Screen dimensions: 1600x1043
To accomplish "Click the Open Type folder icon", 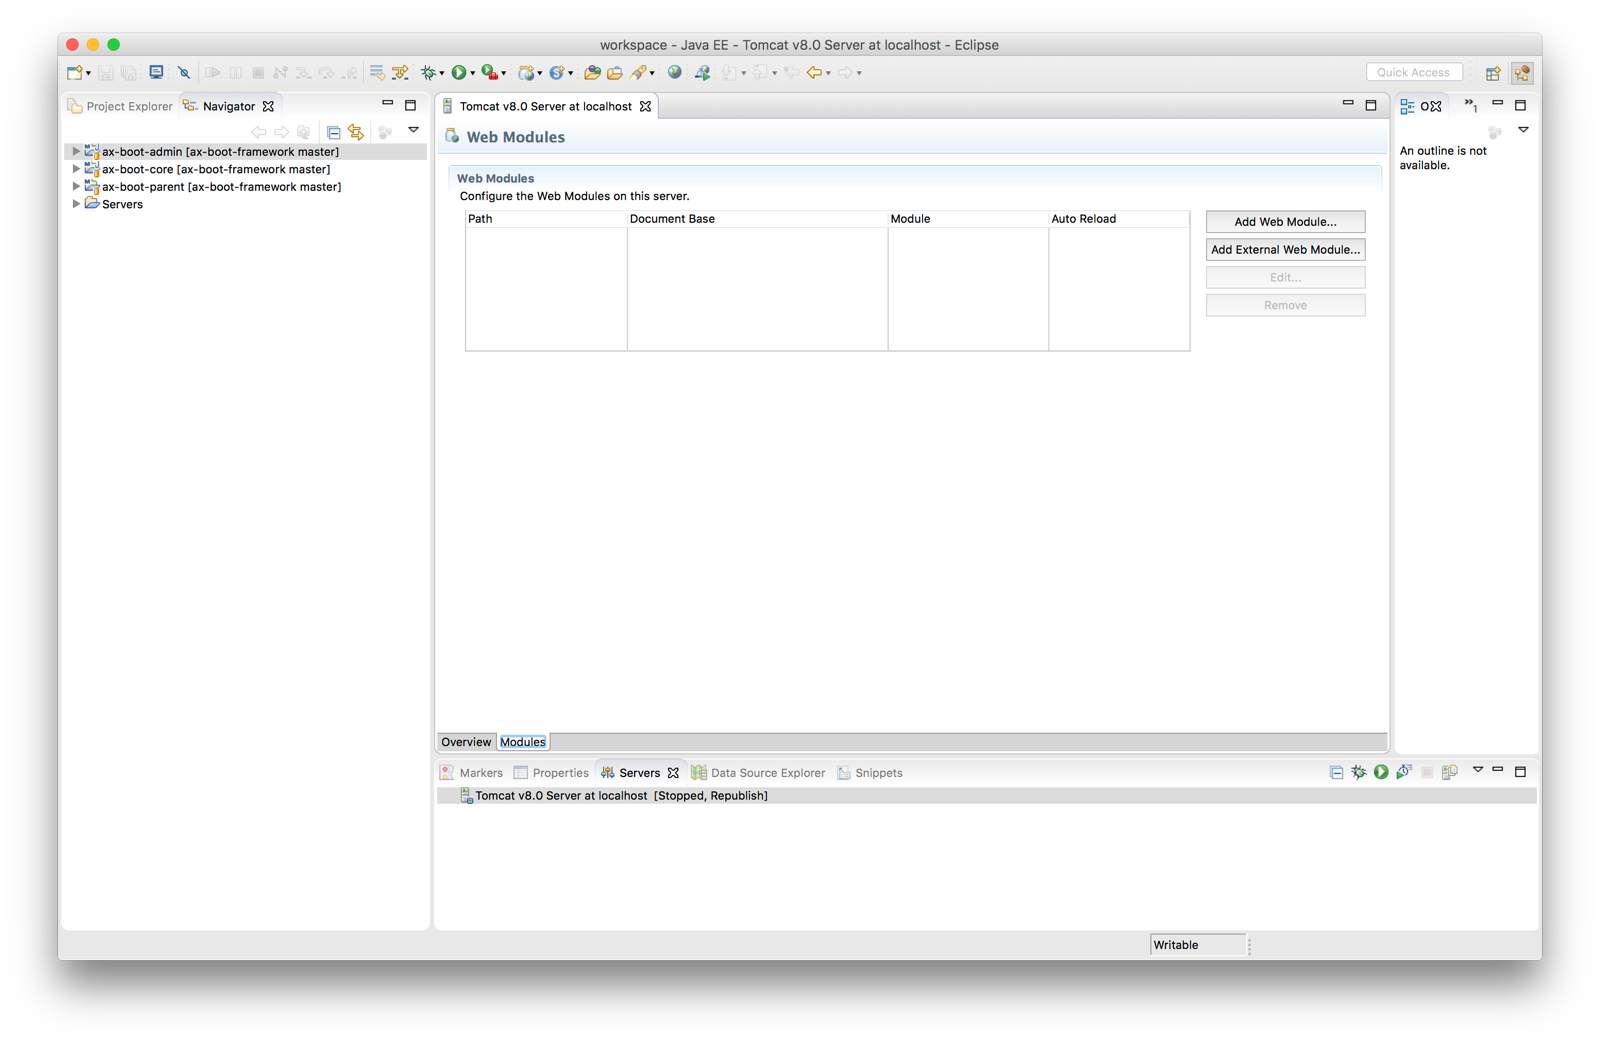I will 592,72.
